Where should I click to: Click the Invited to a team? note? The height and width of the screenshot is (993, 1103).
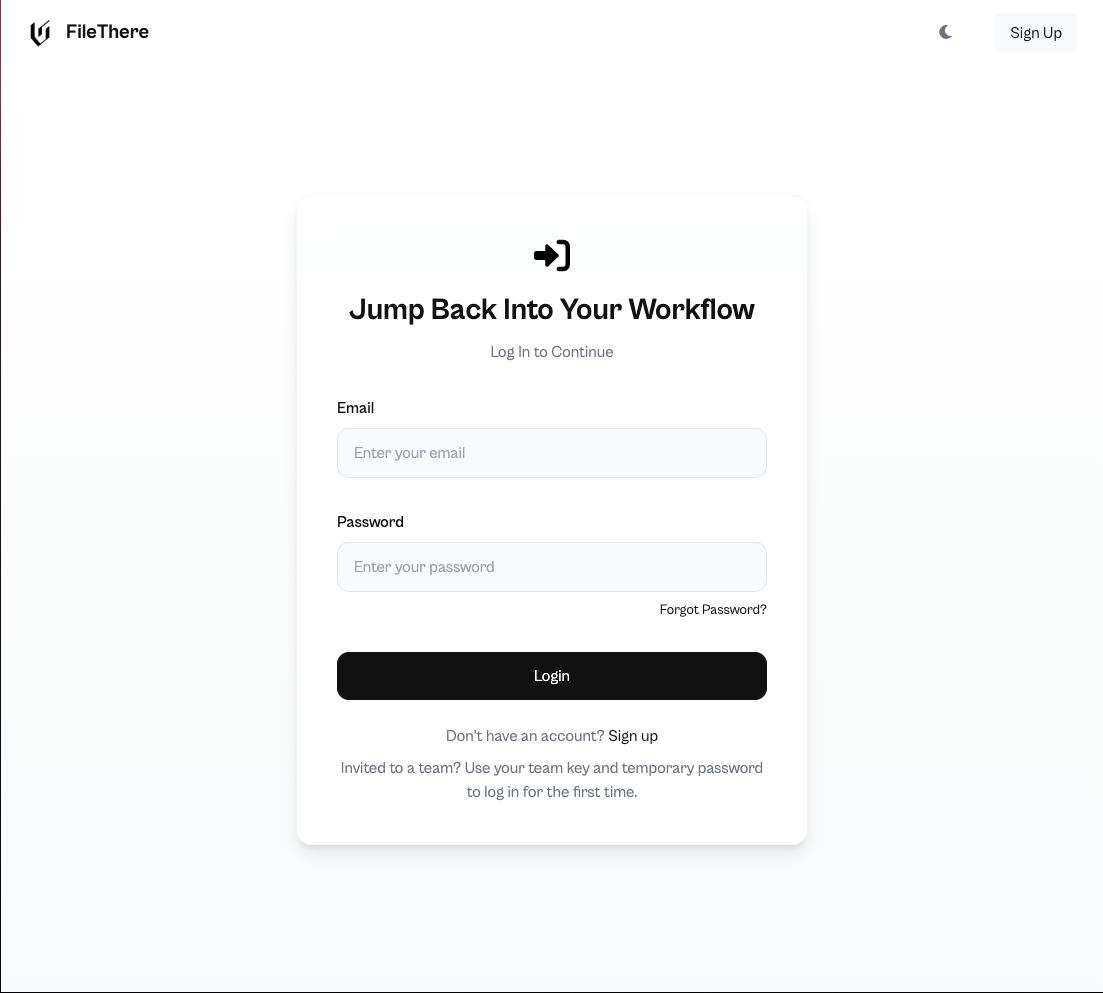[552, 780]
